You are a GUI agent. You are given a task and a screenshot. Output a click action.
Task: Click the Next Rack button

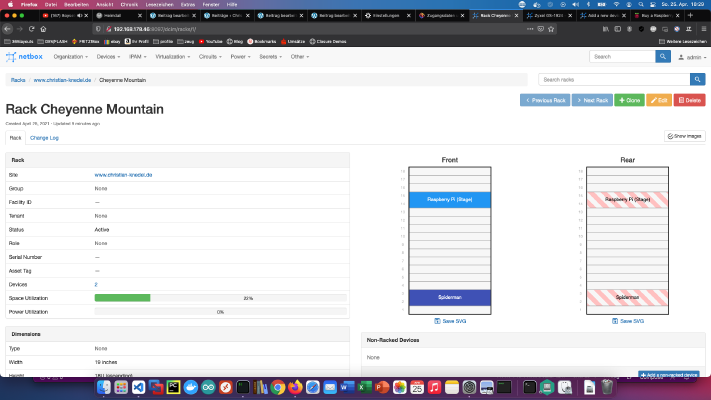point(592,100)
